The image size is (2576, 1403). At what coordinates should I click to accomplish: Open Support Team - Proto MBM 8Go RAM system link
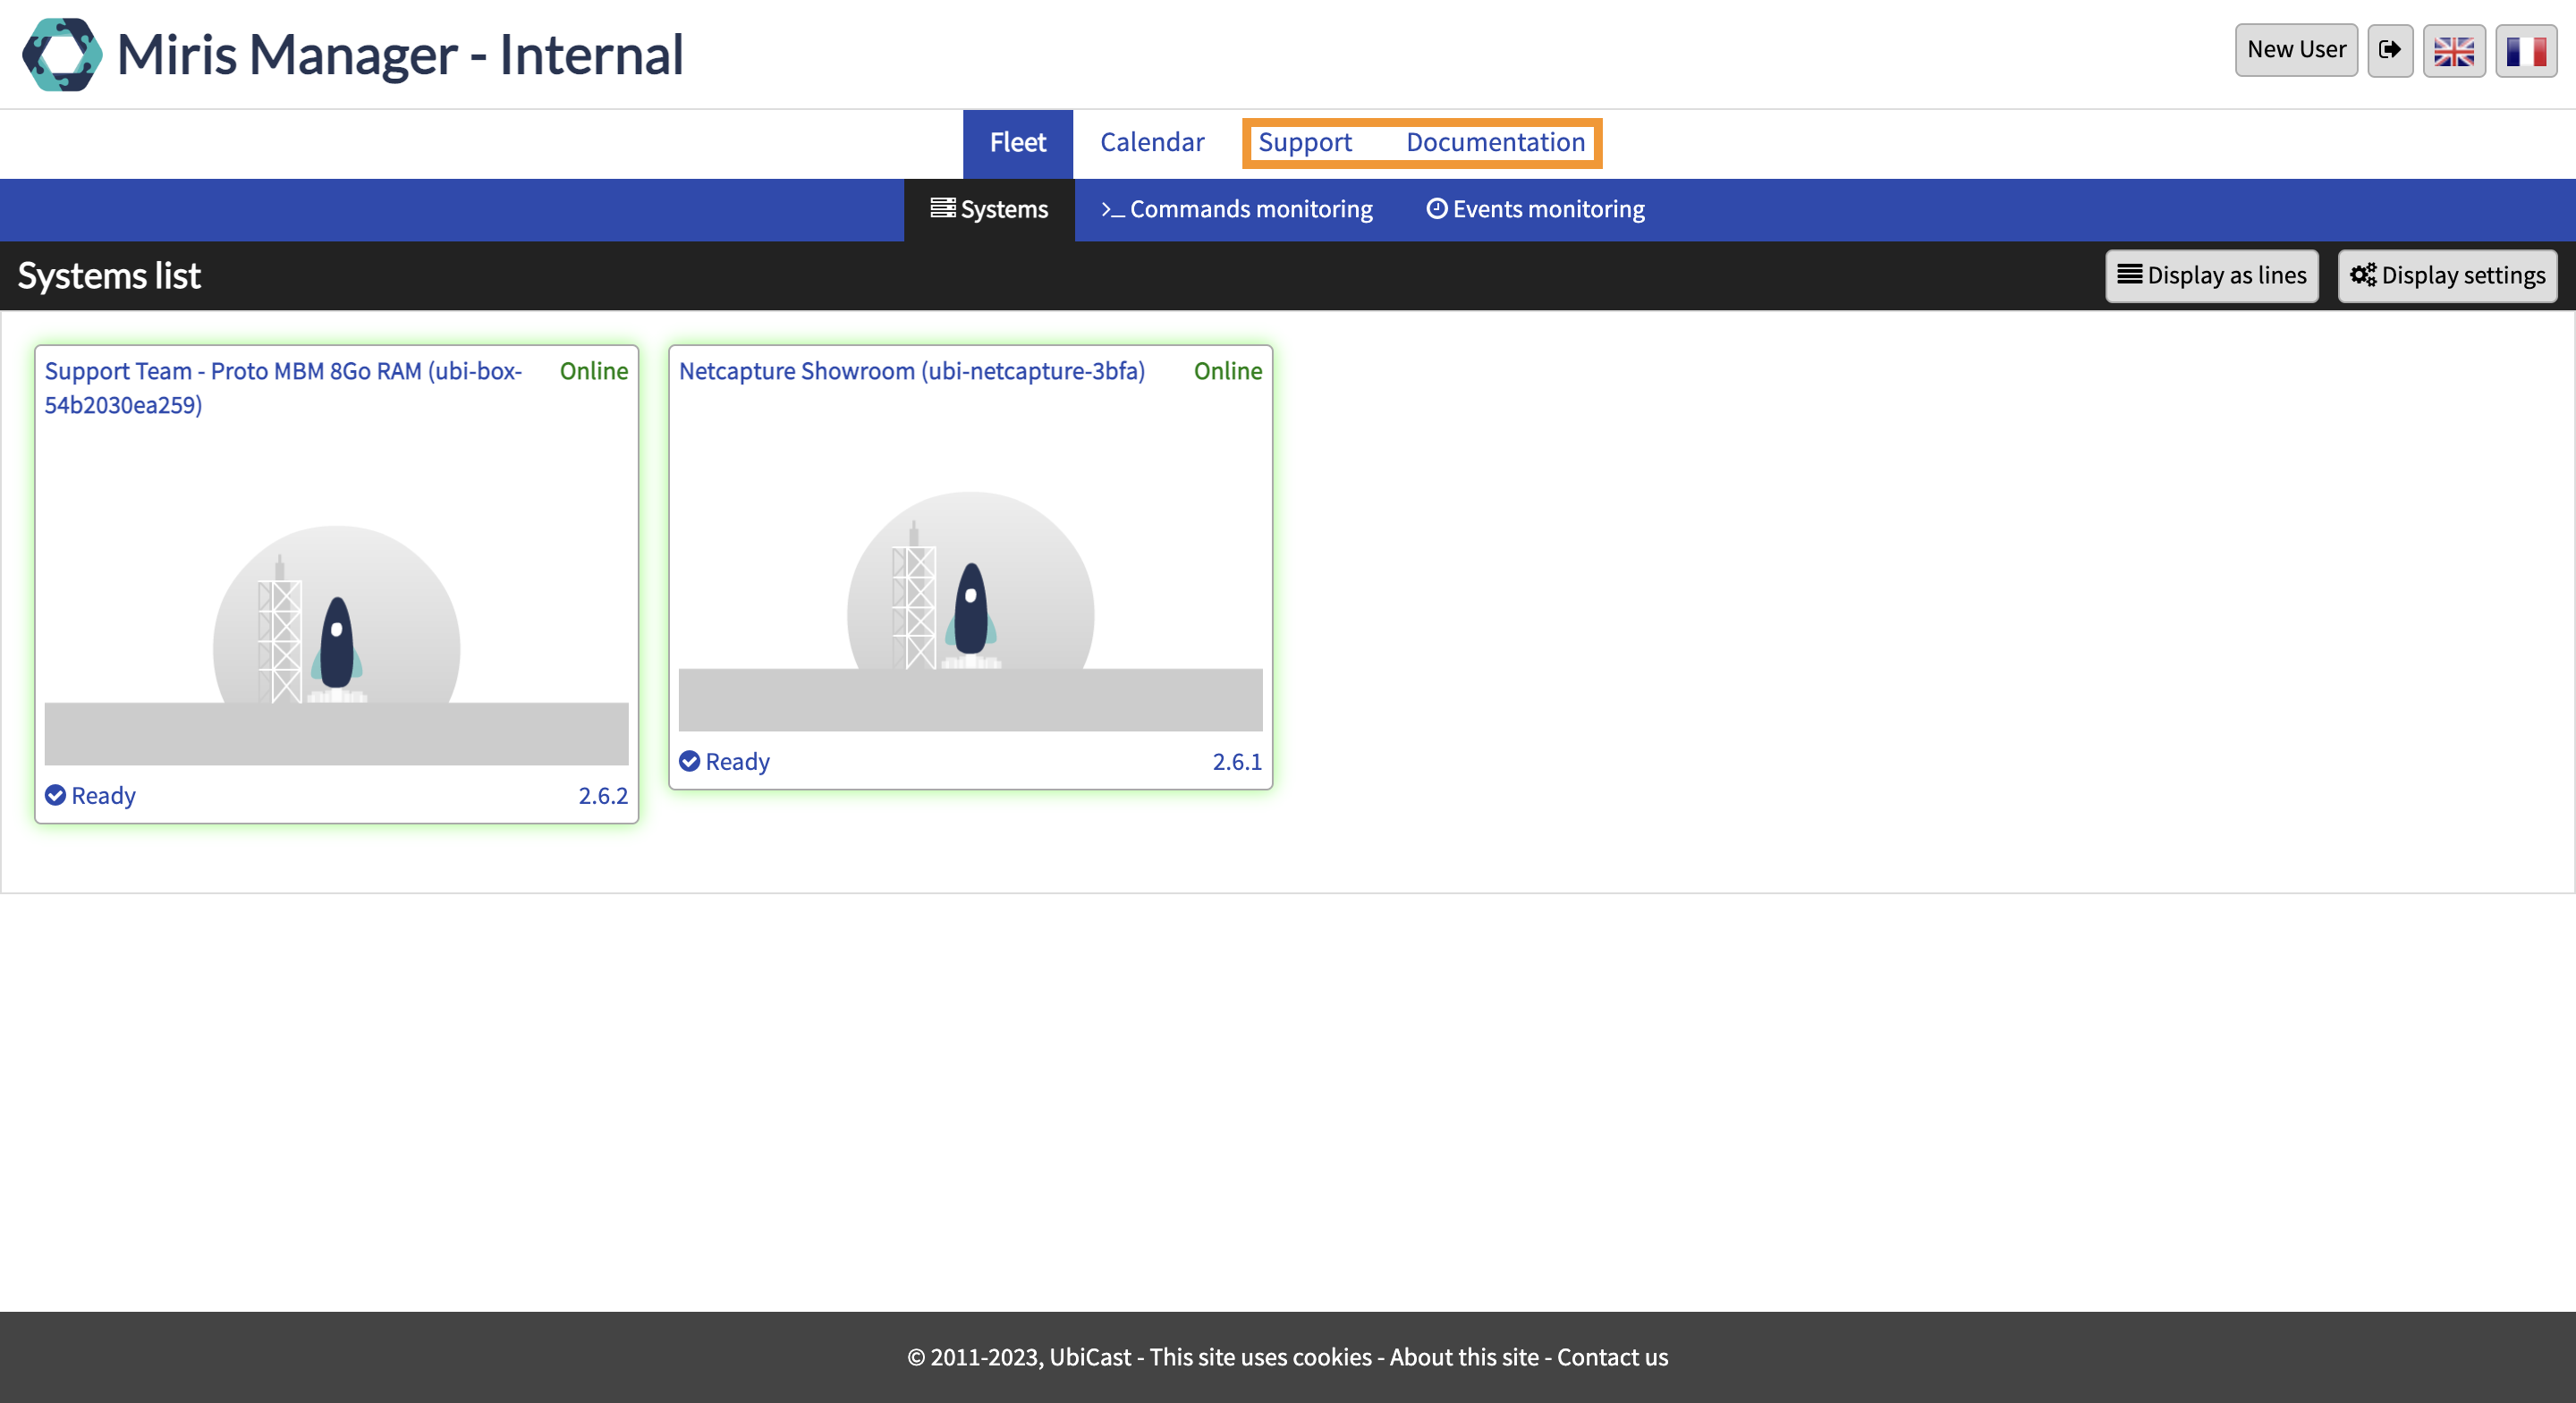[284, 388]
